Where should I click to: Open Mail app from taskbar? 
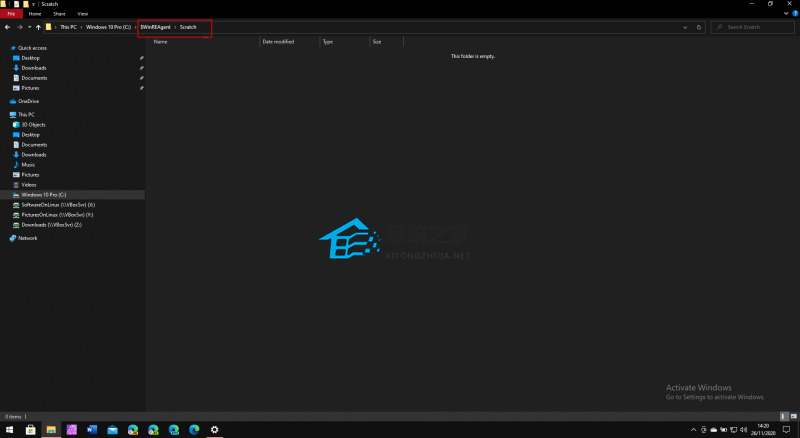pos(112,430)
